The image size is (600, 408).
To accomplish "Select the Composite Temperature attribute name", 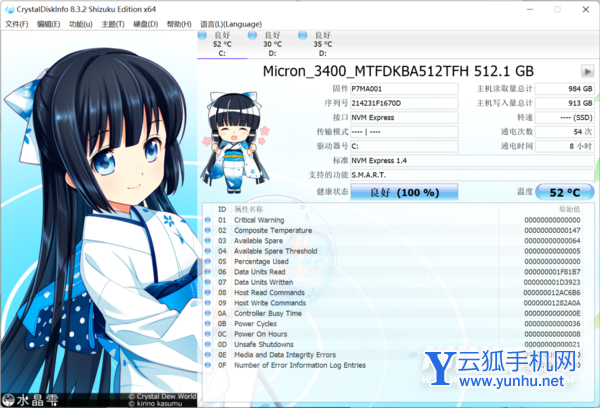I will click(273, 230).
